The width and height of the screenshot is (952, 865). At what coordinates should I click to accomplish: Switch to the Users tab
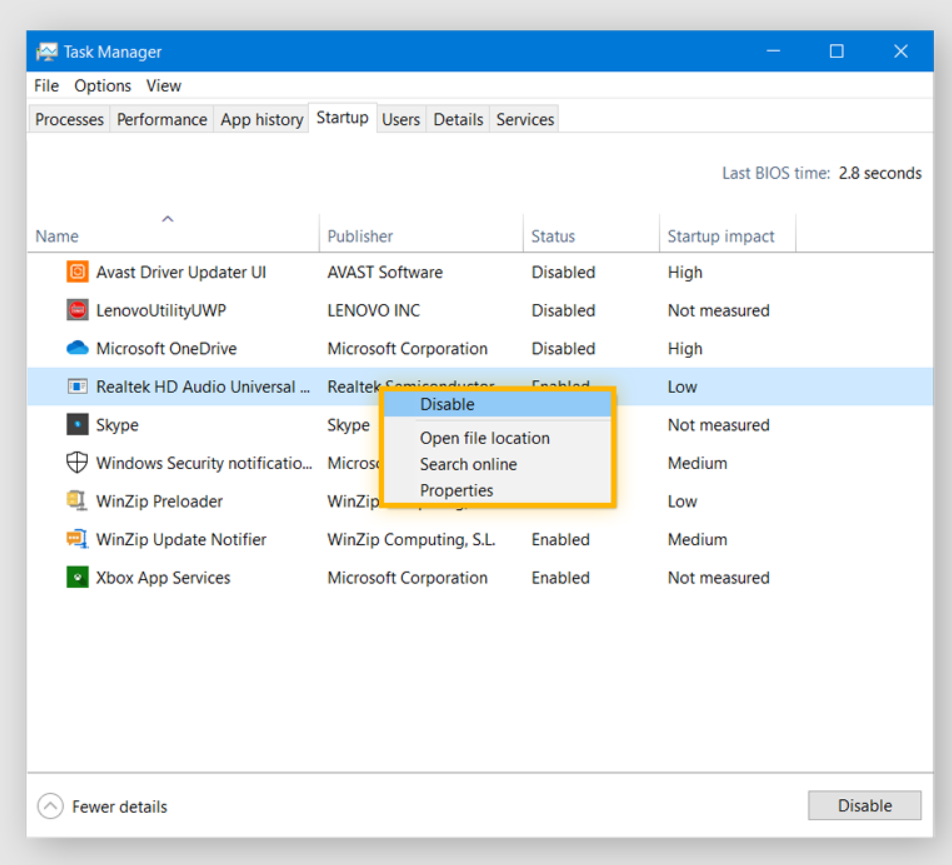click(401, 119)
